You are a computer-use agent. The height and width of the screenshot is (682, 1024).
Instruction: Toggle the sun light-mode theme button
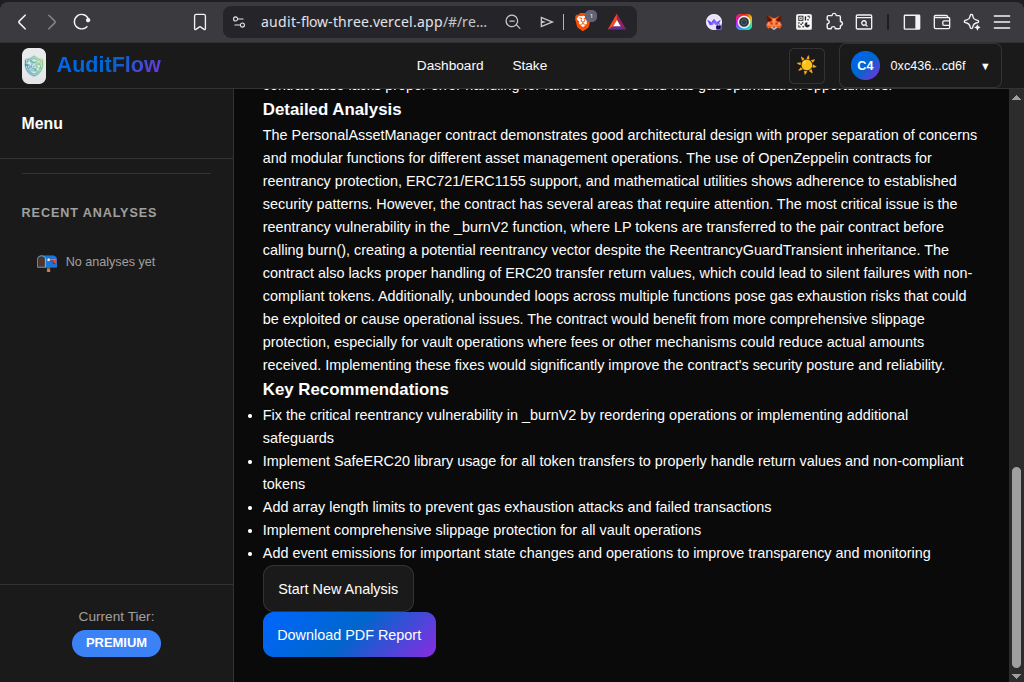coord(806,66)
